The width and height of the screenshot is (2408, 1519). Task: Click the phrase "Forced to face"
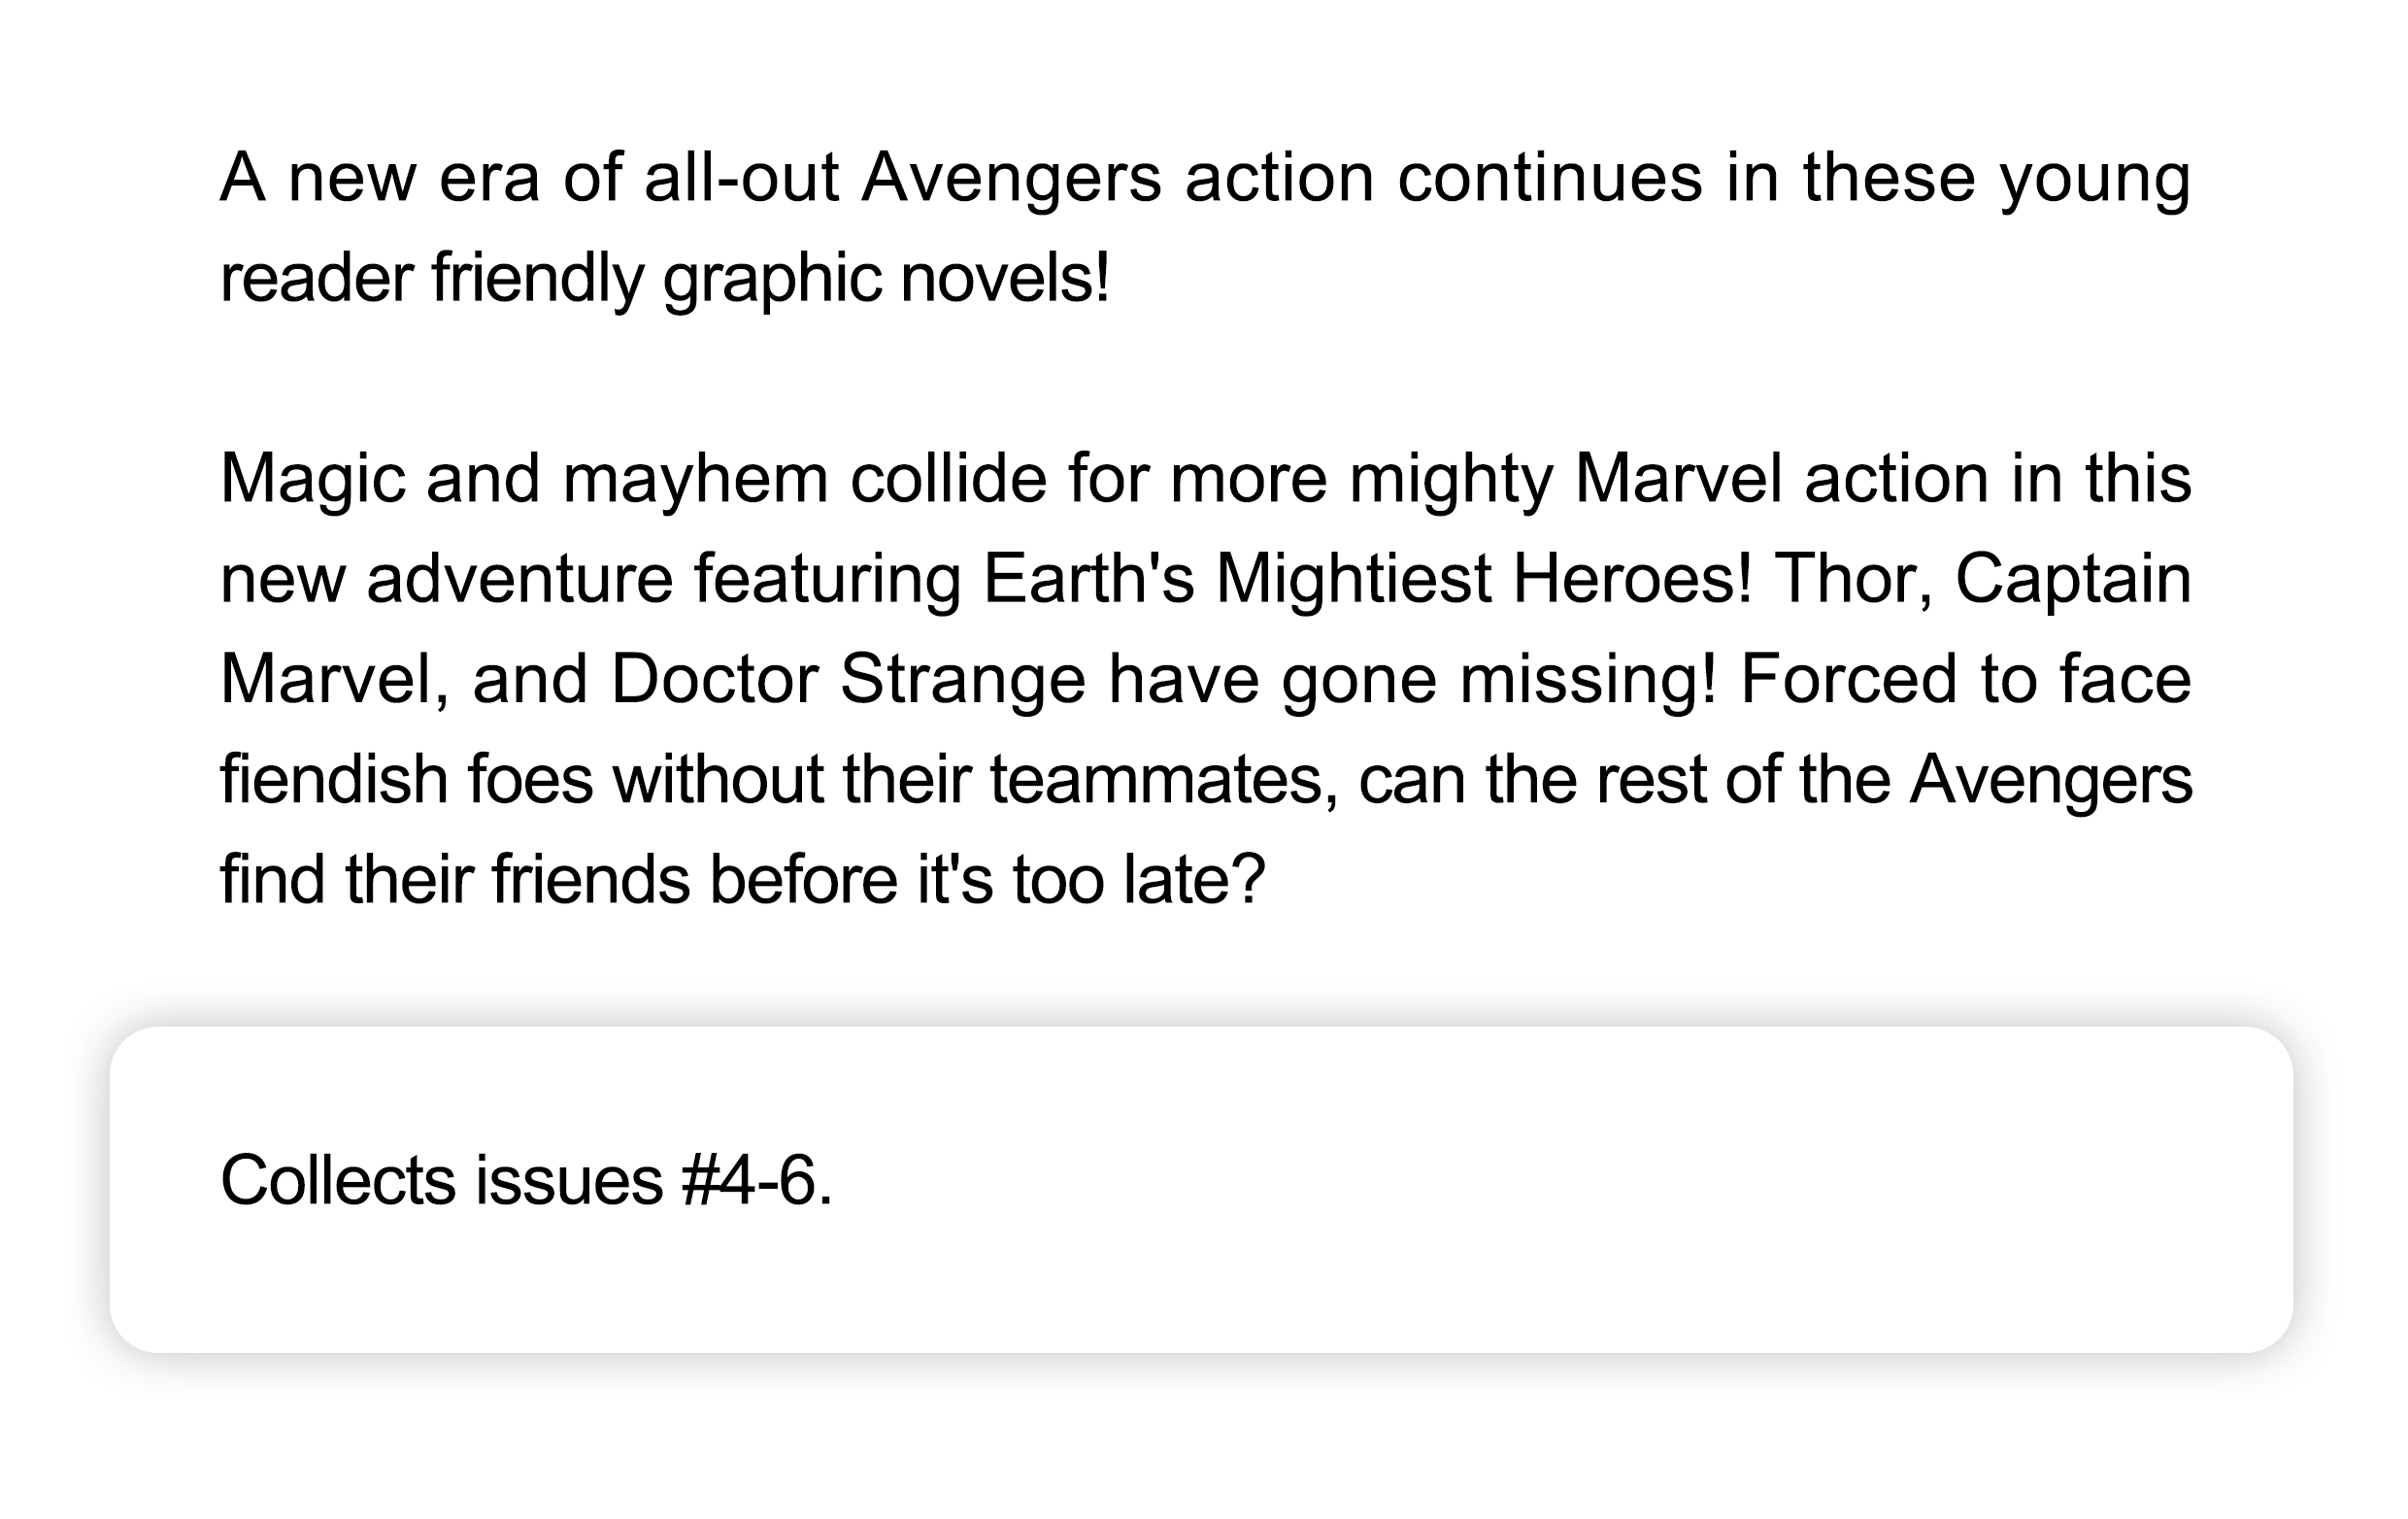(1966, 680)
